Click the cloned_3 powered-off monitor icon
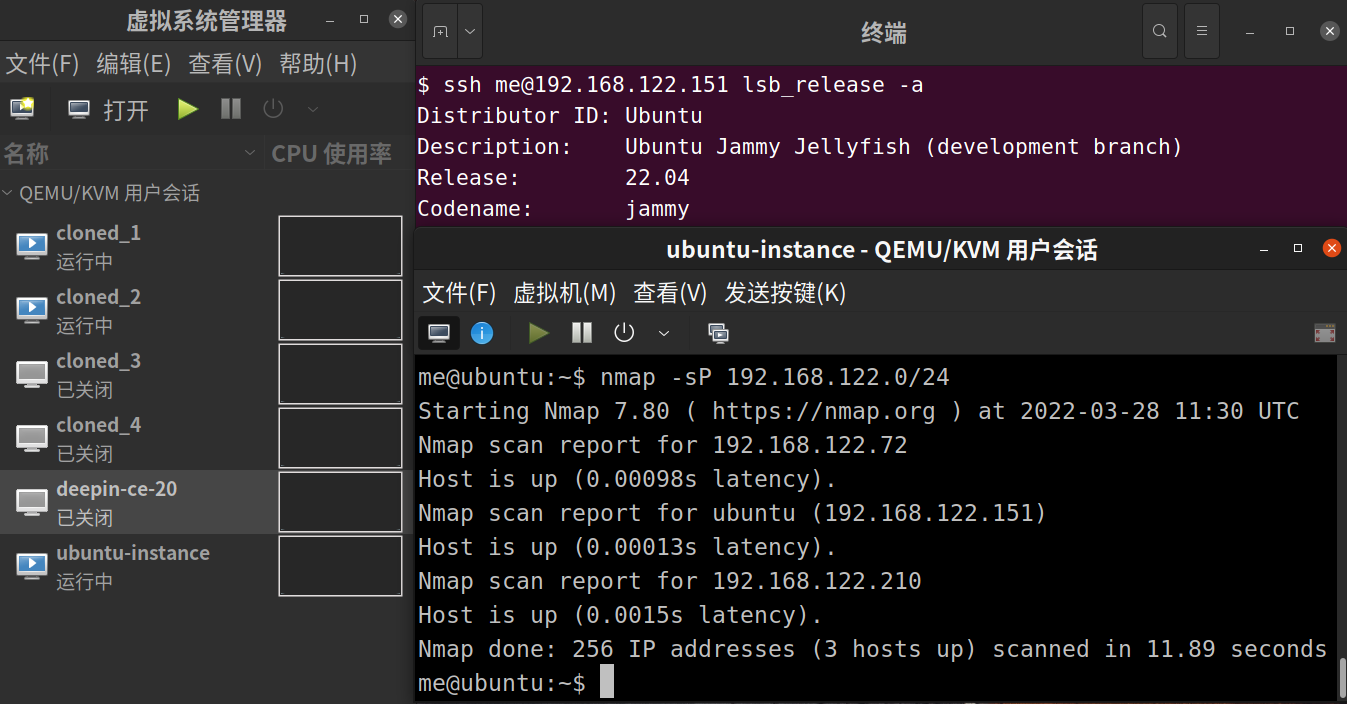This screenshot has height=704, width=1347. [x=32, y=373]
